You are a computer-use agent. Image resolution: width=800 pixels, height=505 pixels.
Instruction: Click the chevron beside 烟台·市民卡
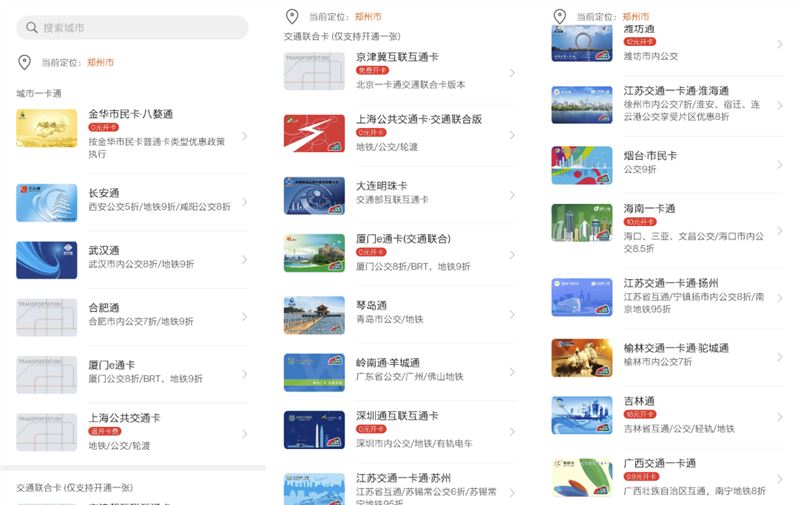pos(780,165)
